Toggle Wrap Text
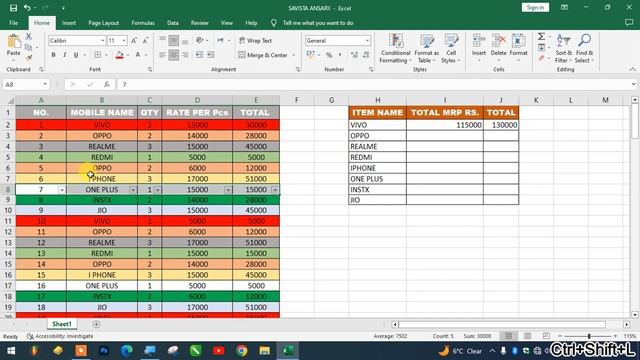The image size is (640, 360). click(x=256, y=40)
